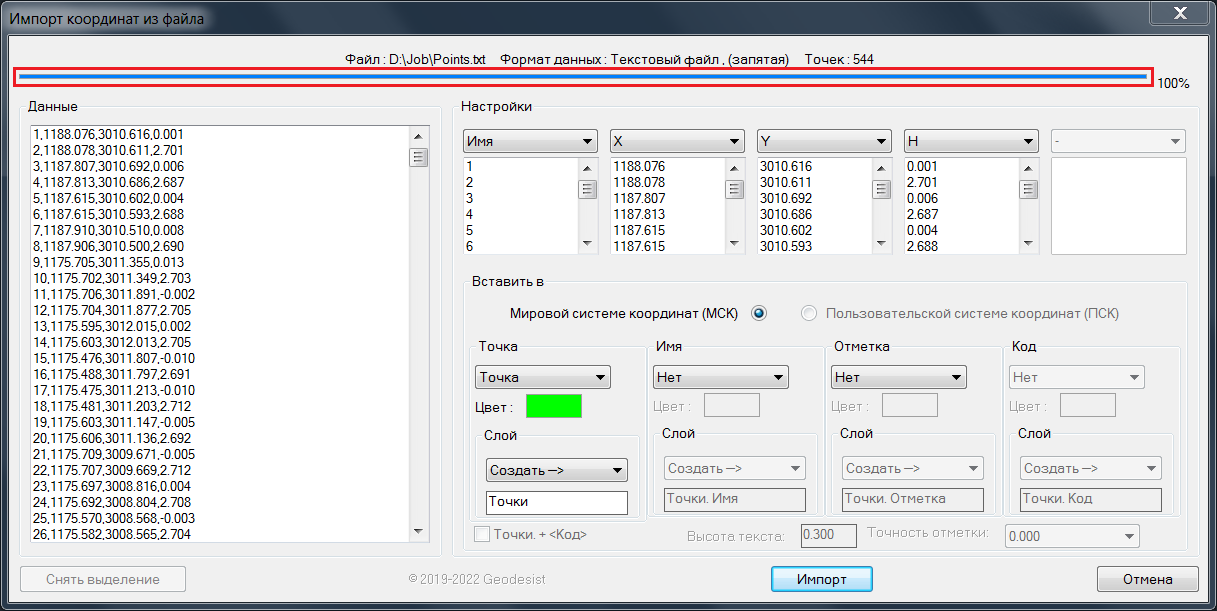Expand the Y column assignment dropdown

[824, 141]
